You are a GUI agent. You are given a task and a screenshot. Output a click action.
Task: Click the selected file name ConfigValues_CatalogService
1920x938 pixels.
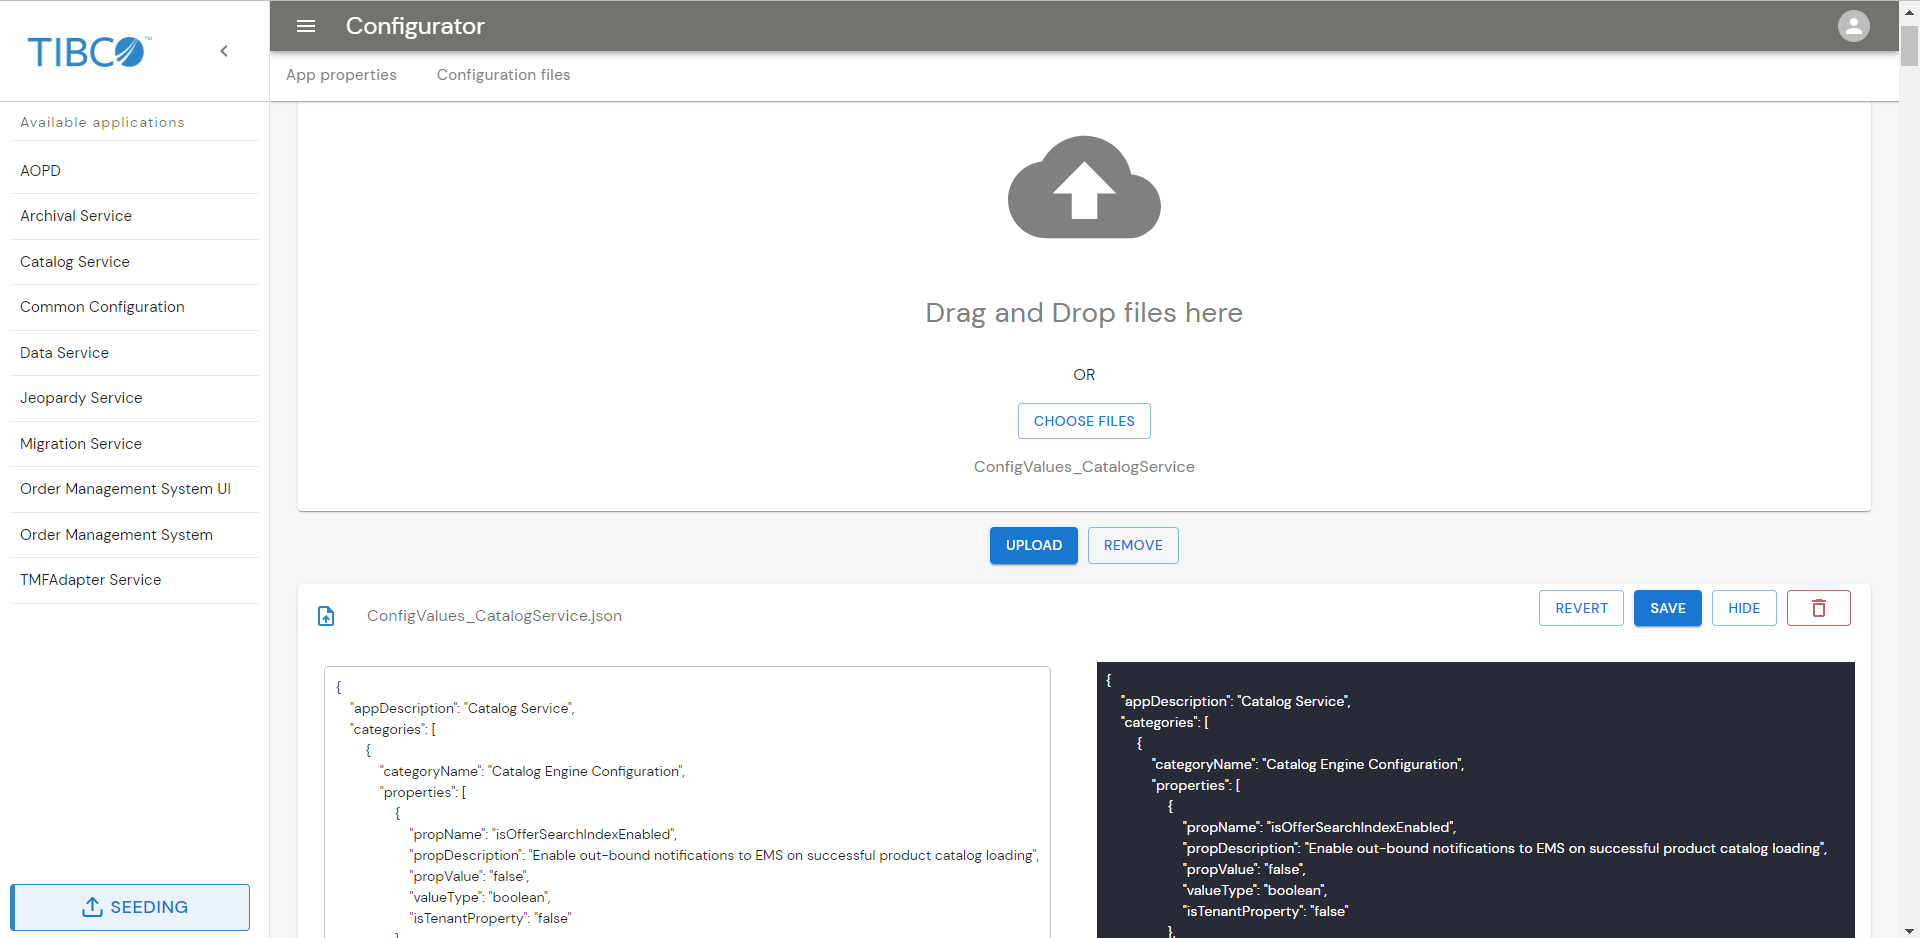[1084, 467]
